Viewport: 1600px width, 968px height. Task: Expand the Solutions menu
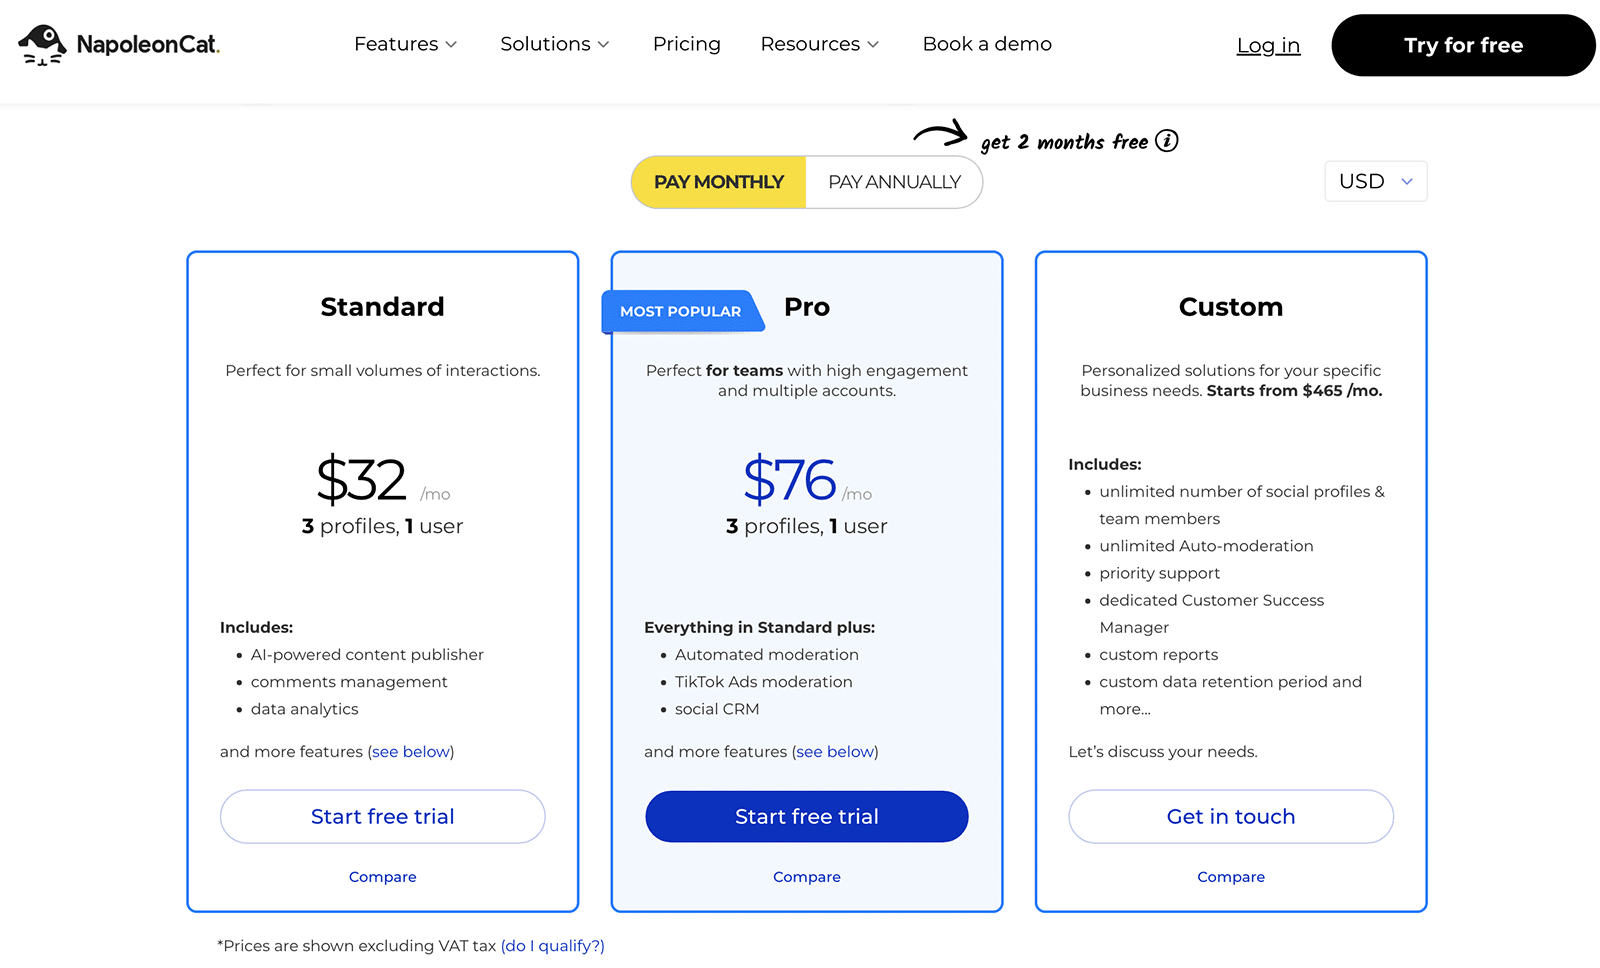pyautogui.click(x=554, y=44)
